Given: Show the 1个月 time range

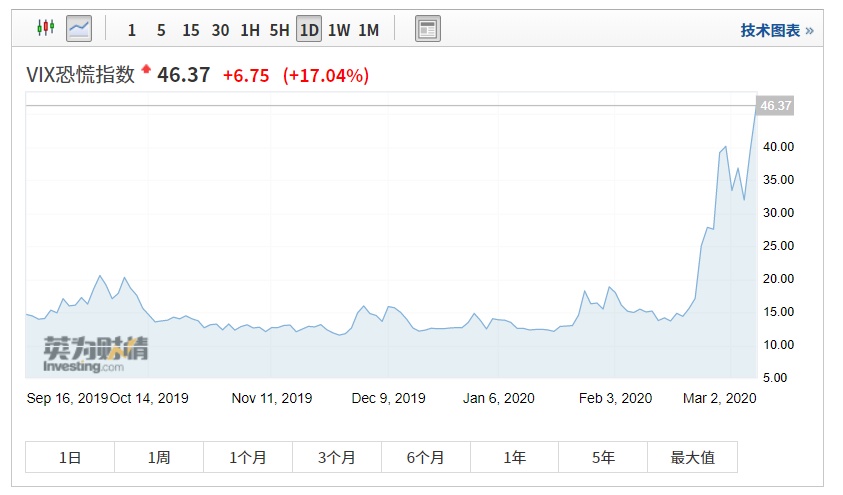Looking at the screenshot, I should (248, 457).
